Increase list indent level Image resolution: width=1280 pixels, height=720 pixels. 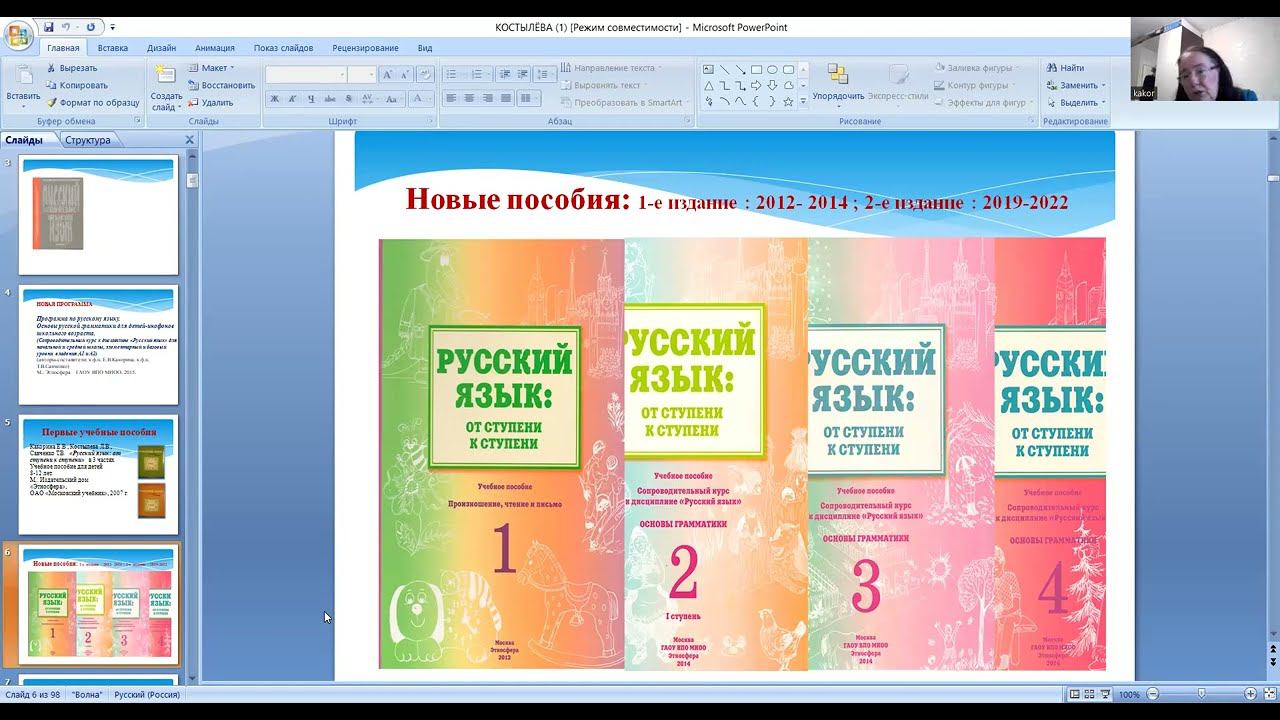pos(523,75)
